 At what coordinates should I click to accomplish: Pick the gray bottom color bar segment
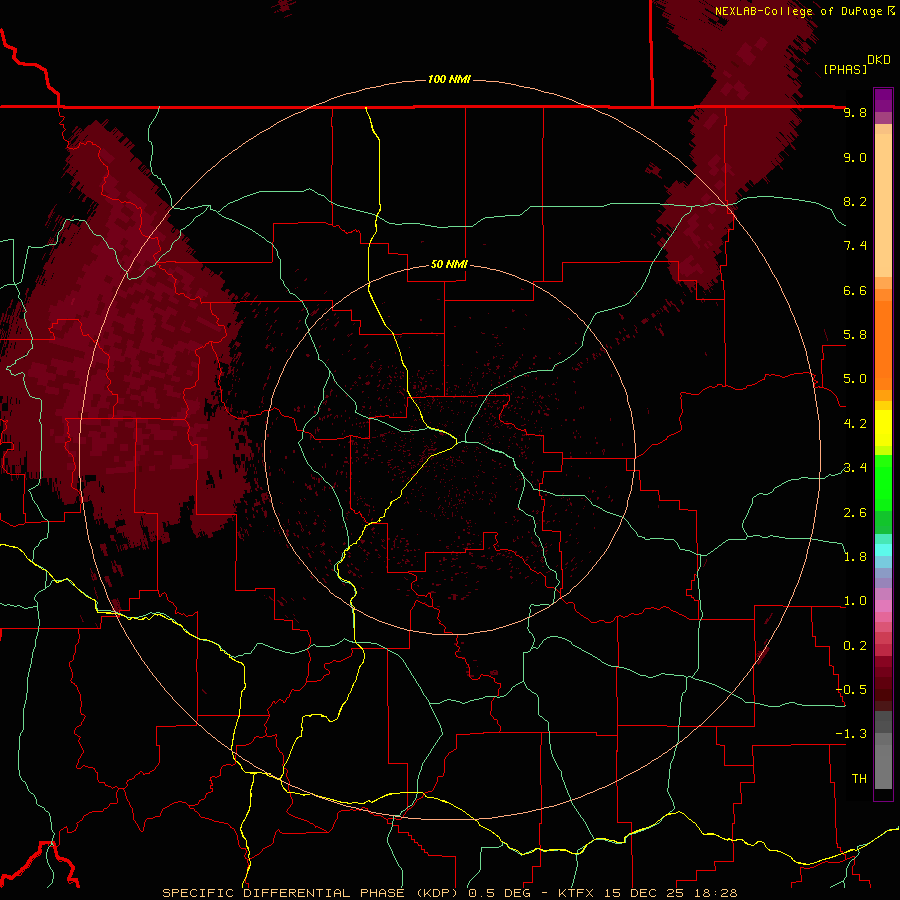(x=883, y=766)
